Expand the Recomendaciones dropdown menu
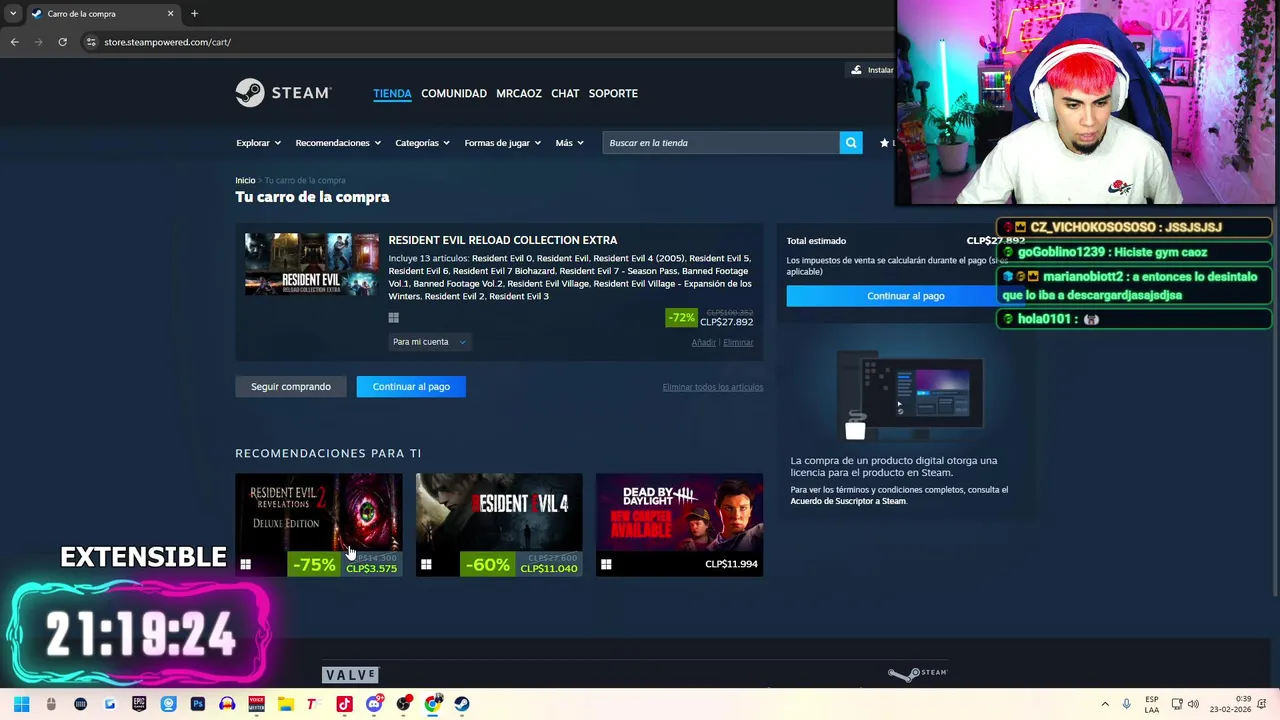The image size is (1280, 720). point(338,143)
